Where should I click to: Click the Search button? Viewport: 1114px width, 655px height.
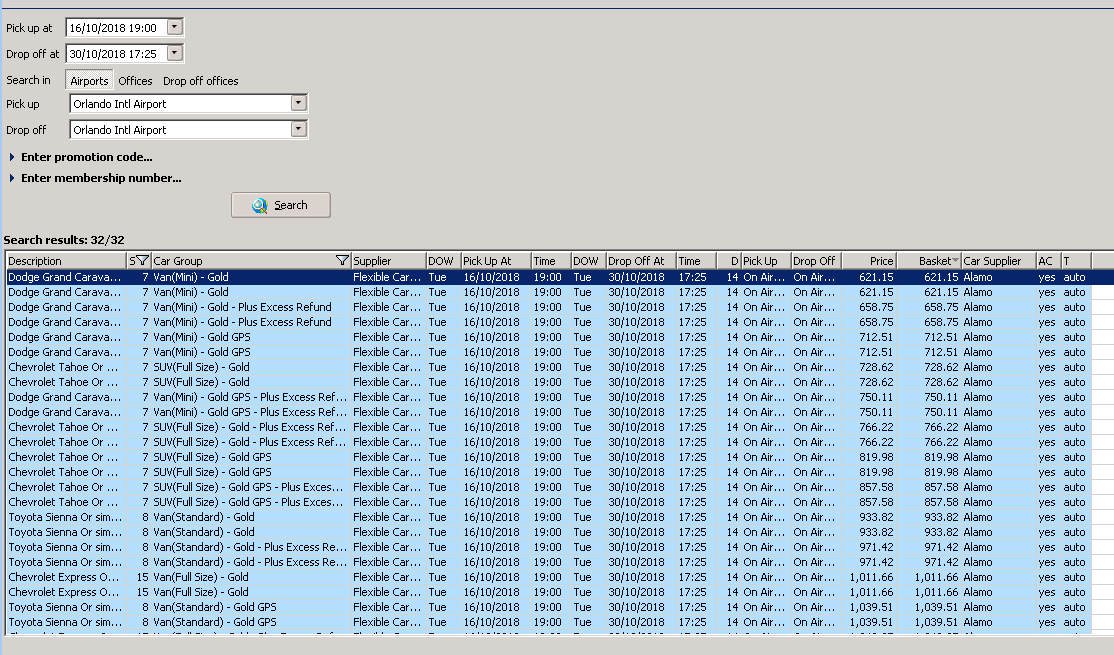tap(281, 205)
